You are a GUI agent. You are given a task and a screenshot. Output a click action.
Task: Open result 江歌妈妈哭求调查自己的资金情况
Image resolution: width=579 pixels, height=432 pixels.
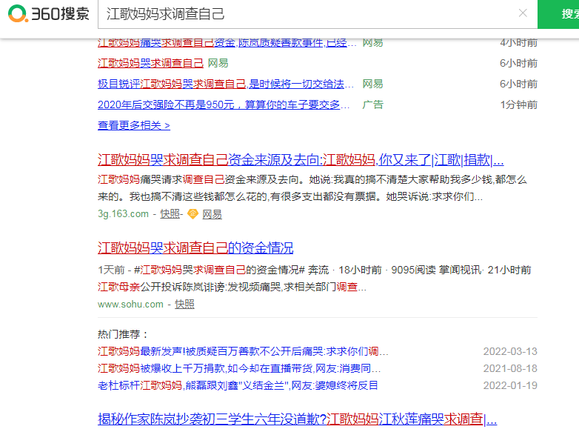pos(195,248)
